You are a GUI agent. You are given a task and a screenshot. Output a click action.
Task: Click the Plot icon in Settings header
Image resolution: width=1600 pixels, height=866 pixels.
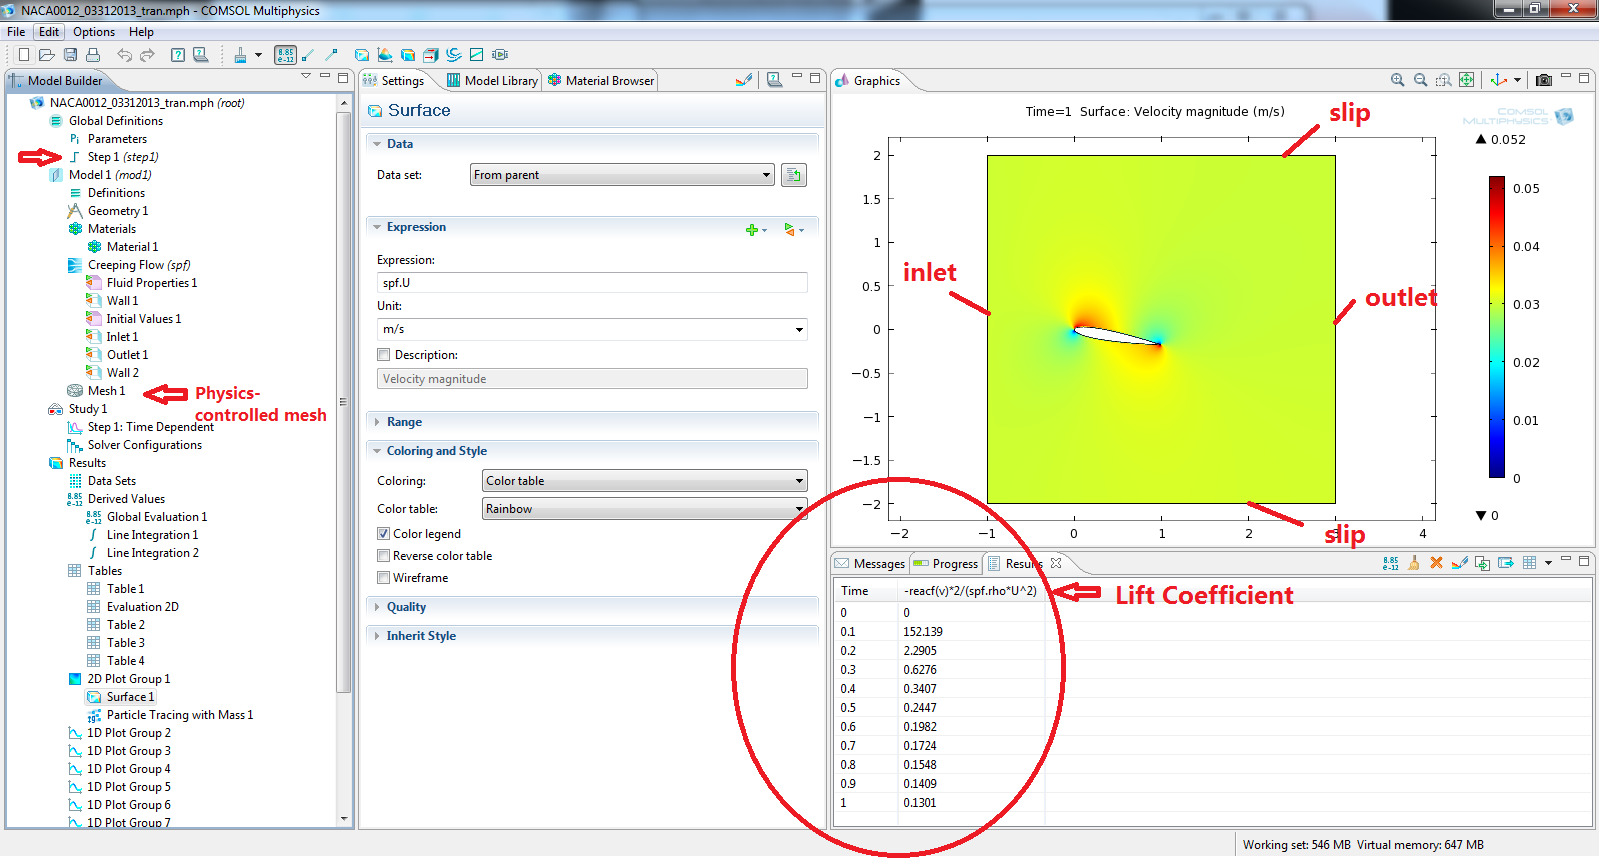pyautogui.click(x=743, y=80)
